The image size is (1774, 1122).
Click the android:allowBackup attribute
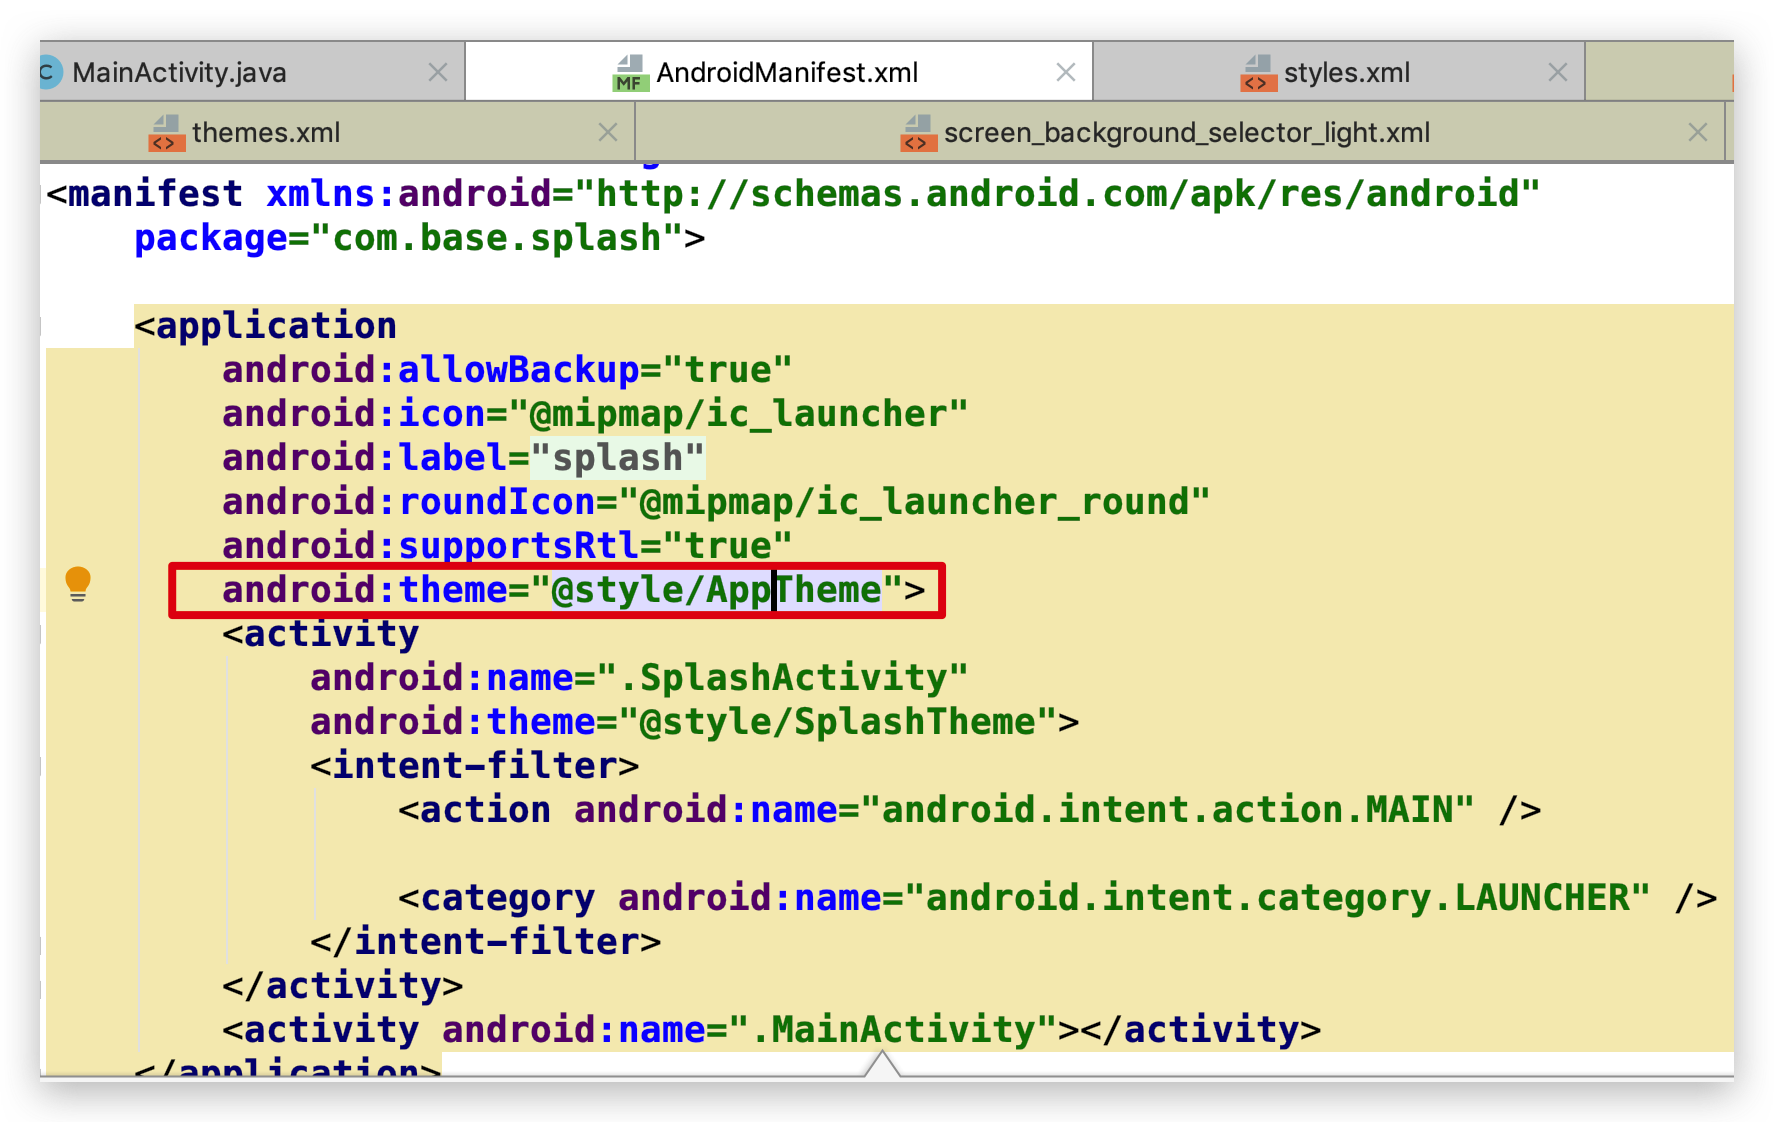click(x=431, y=370)
